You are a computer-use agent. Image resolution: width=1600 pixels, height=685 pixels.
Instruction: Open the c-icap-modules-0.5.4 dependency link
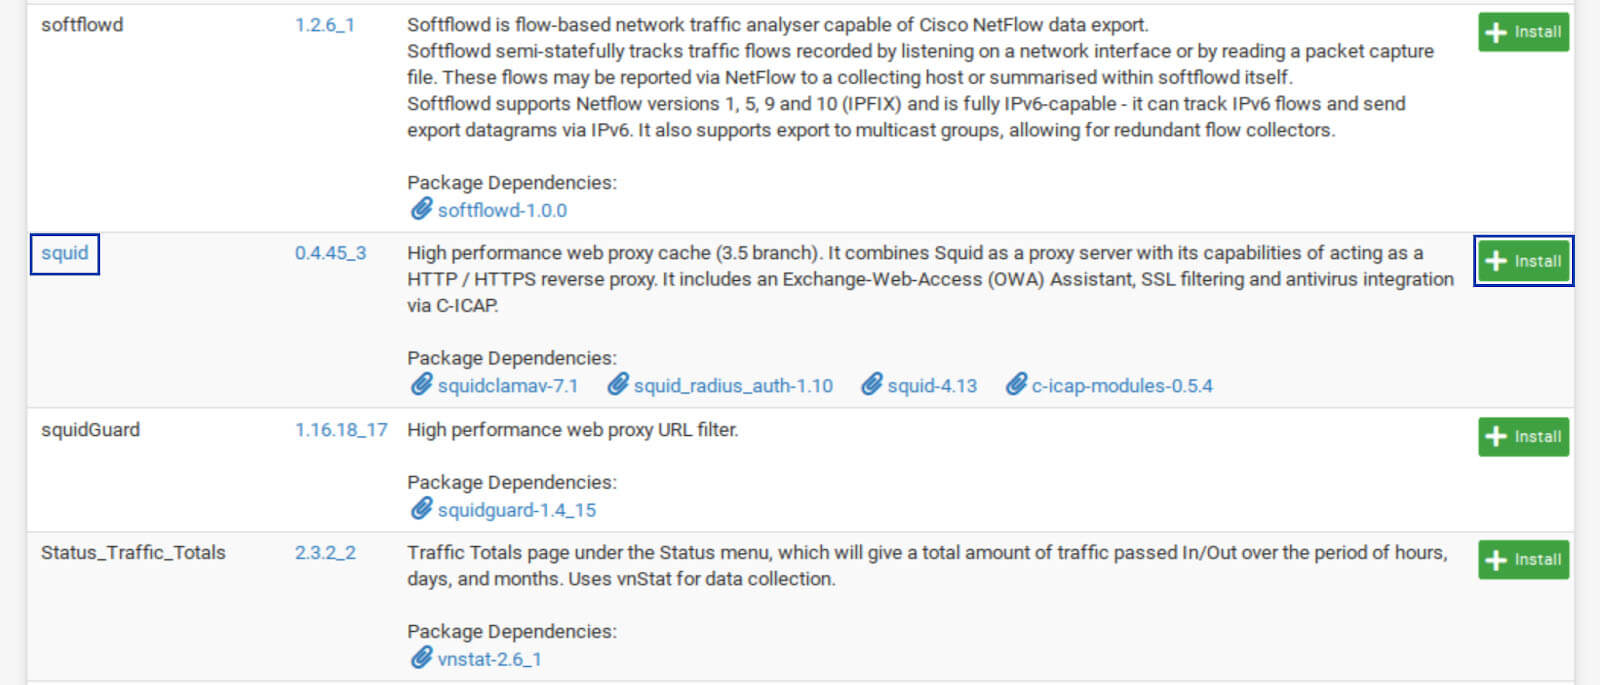1122,386
